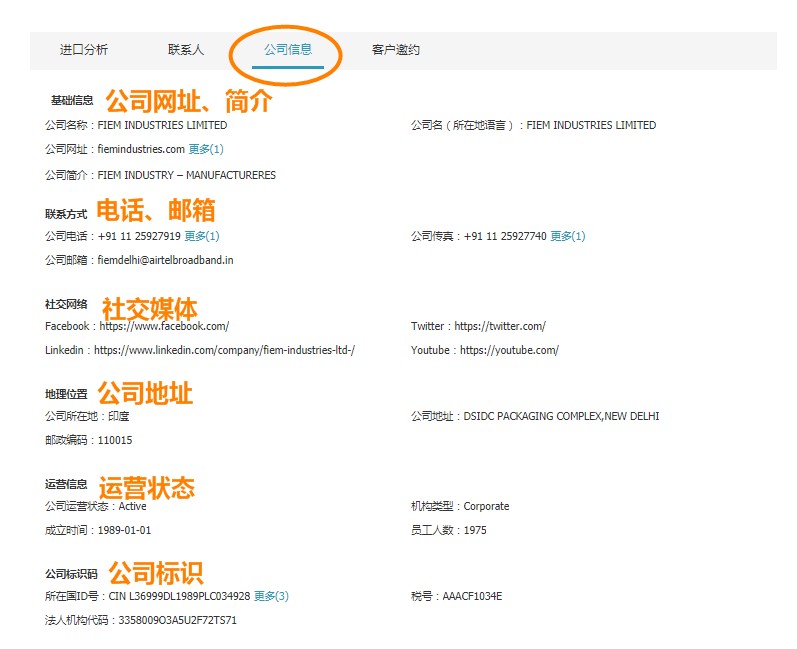Click the 公司标识码 section heading
Screen dimensions: 797x649
pyautogui.click(x=71, y=574)
